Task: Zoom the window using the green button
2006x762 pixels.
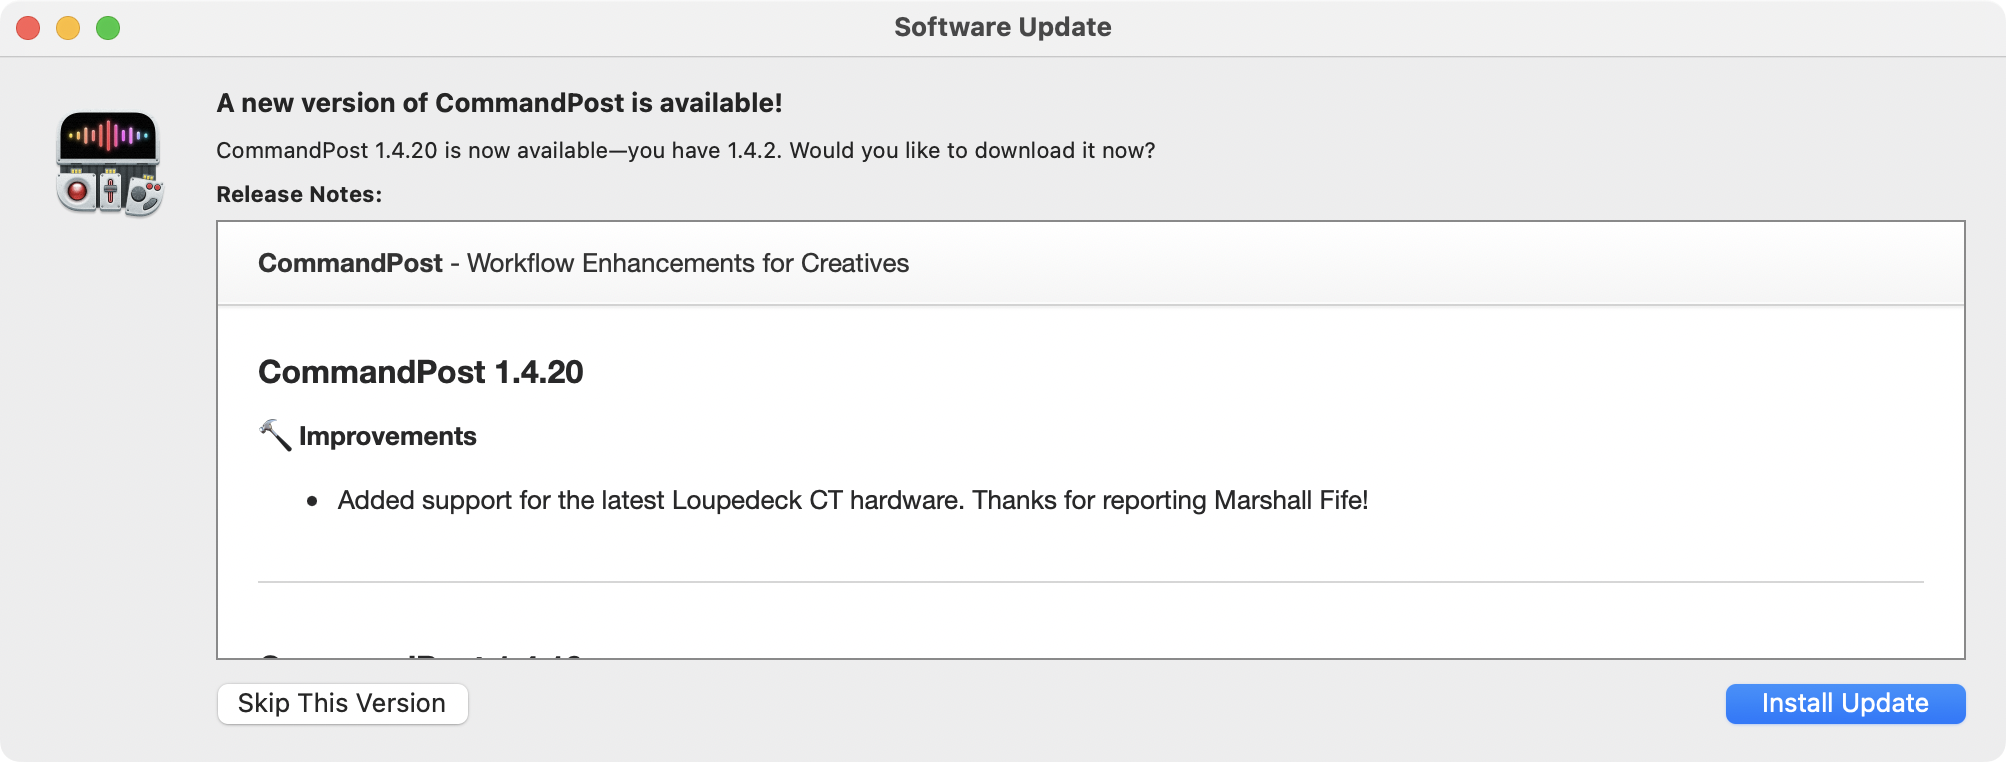Action: click(x=108, y=28)
